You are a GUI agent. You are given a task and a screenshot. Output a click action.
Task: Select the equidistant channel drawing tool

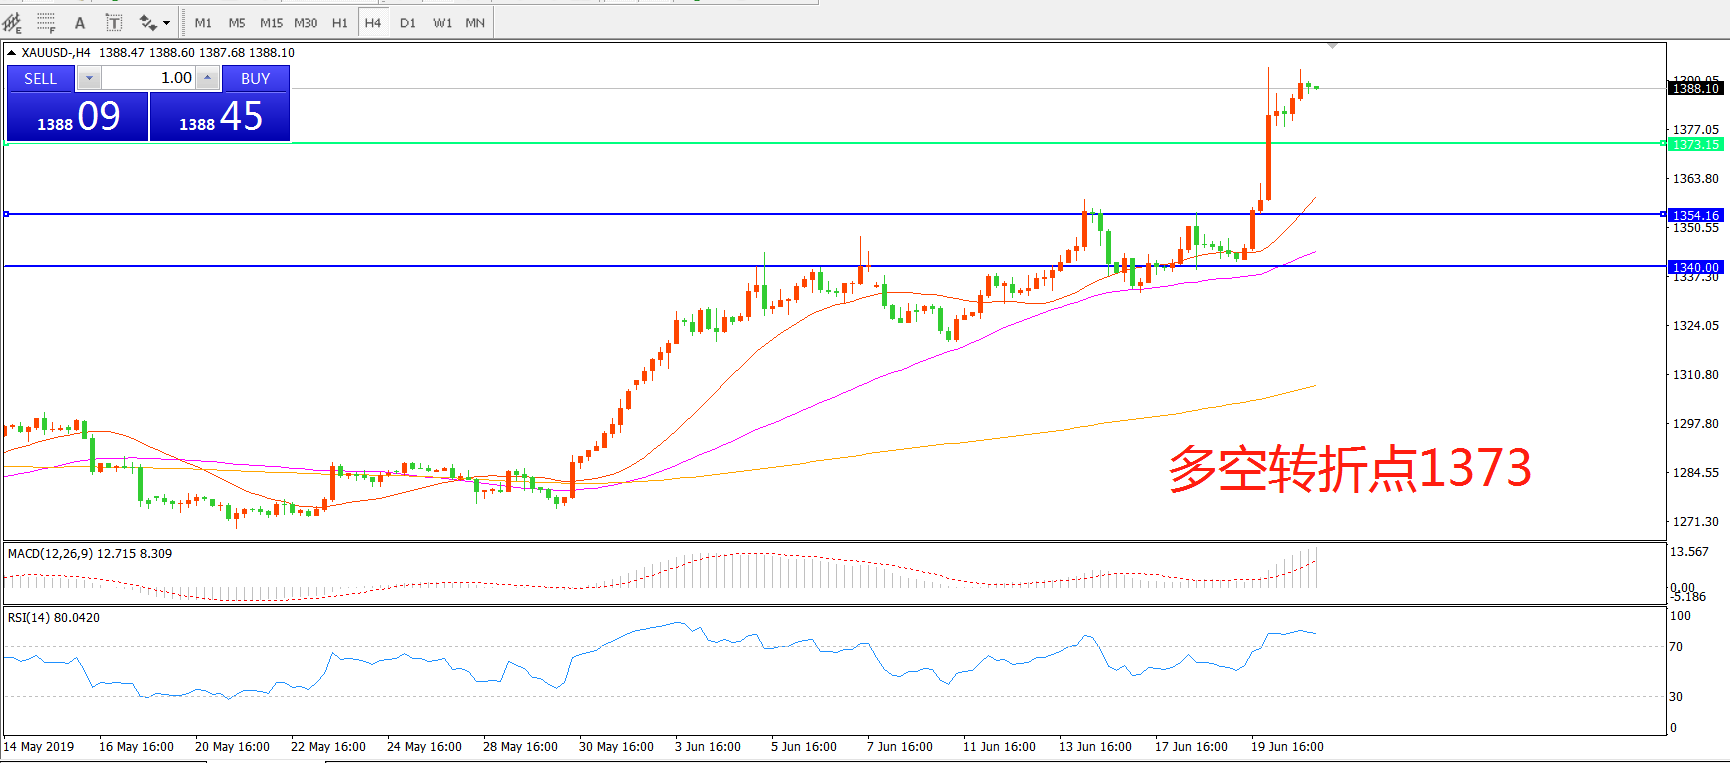tap(13, 22)
